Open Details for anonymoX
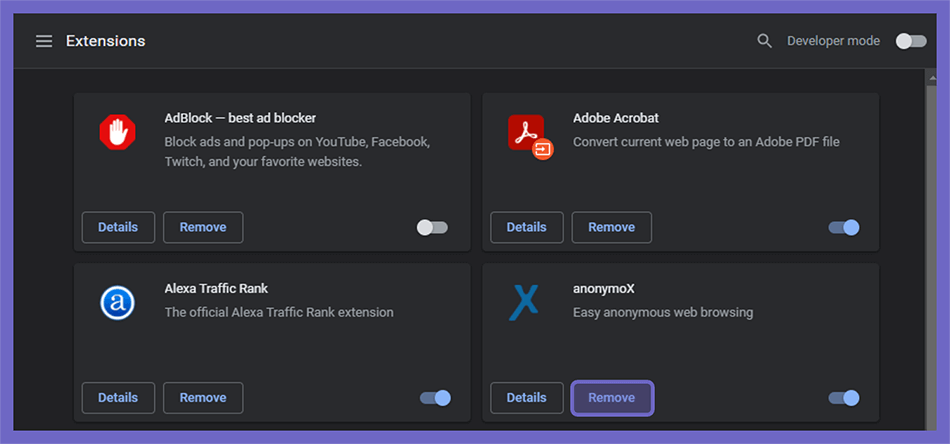 [526, 398]
